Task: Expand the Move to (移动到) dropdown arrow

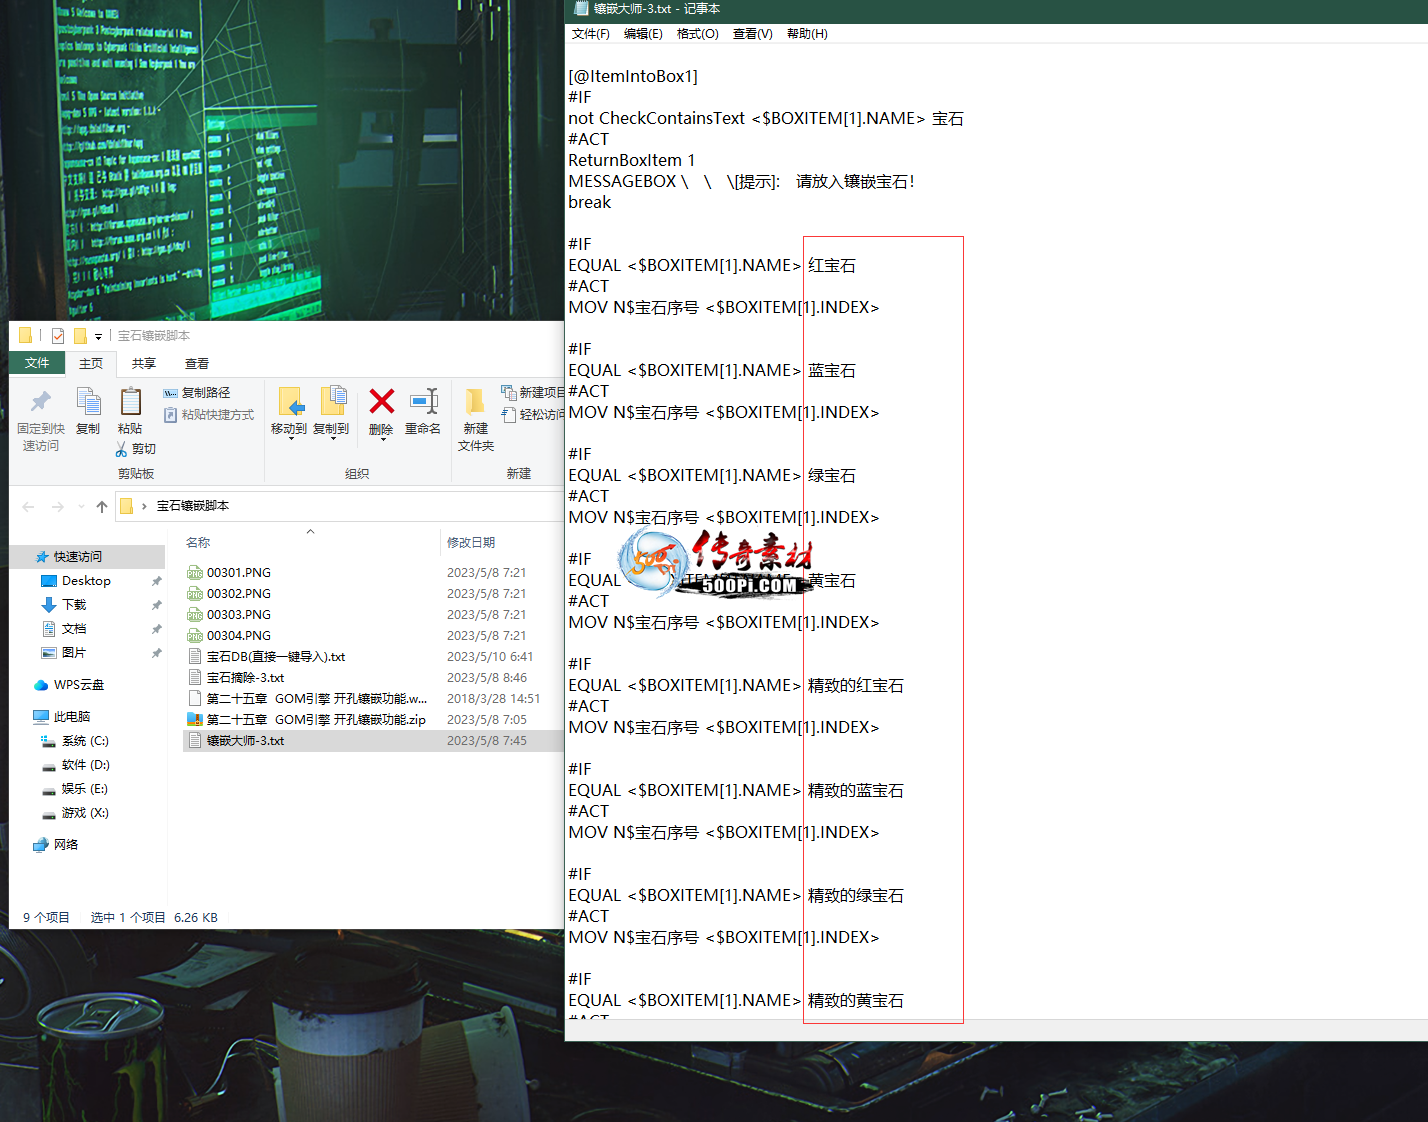Action: (x=290, y=440)
